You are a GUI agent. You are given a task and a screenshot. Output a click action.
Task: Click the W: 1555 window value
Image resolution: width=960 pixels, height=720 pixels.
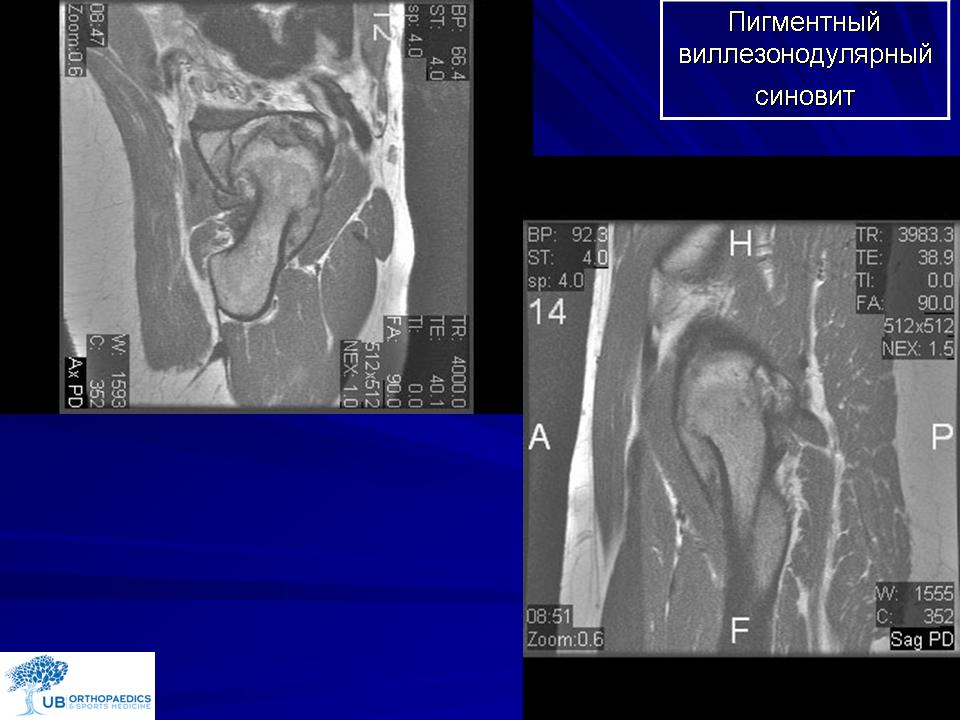(915, 593)
